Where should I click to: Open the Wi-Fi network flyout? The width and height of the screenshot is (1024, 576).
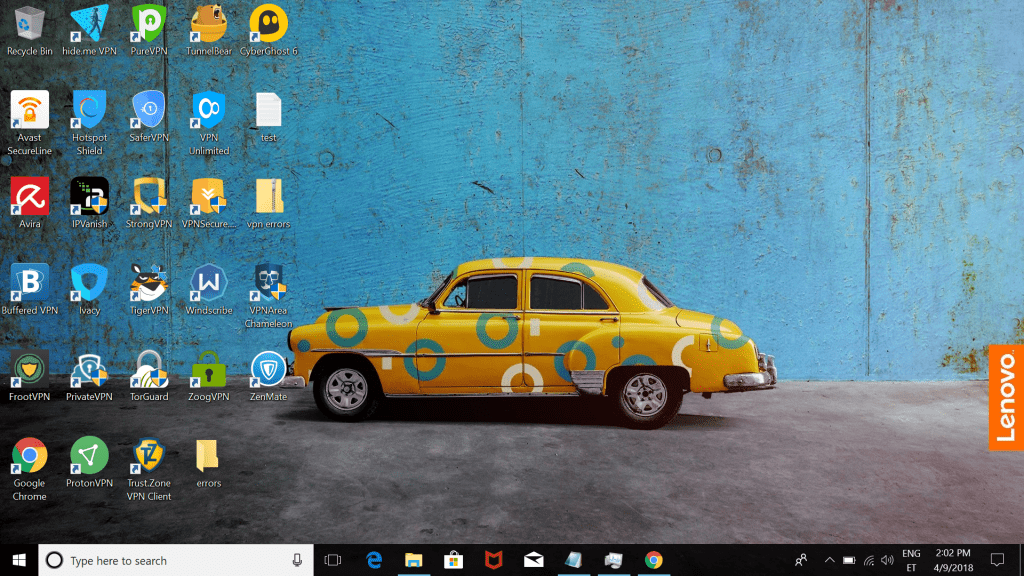click(x=869, y=560)
